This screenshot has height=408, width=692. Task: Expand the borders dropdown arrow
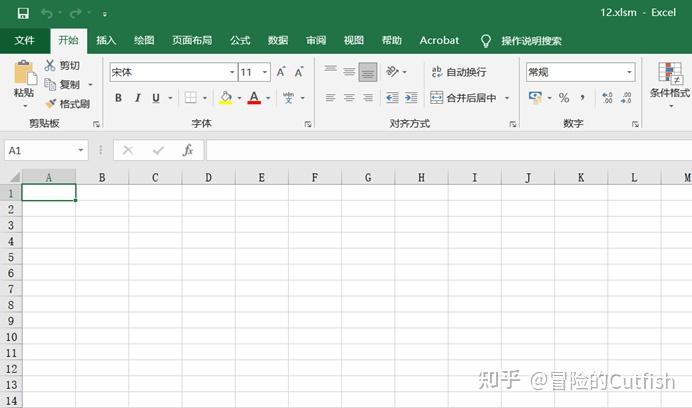click(205, 98)
